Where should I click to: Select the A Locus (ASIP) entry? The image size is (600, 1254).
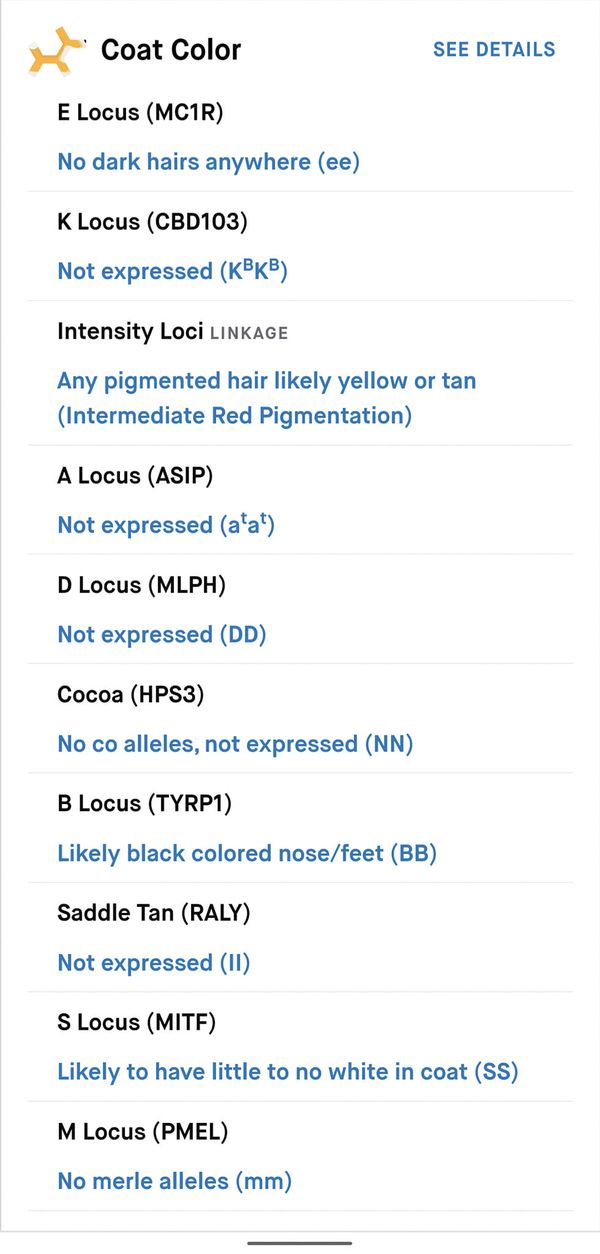(x=300, y=500)
